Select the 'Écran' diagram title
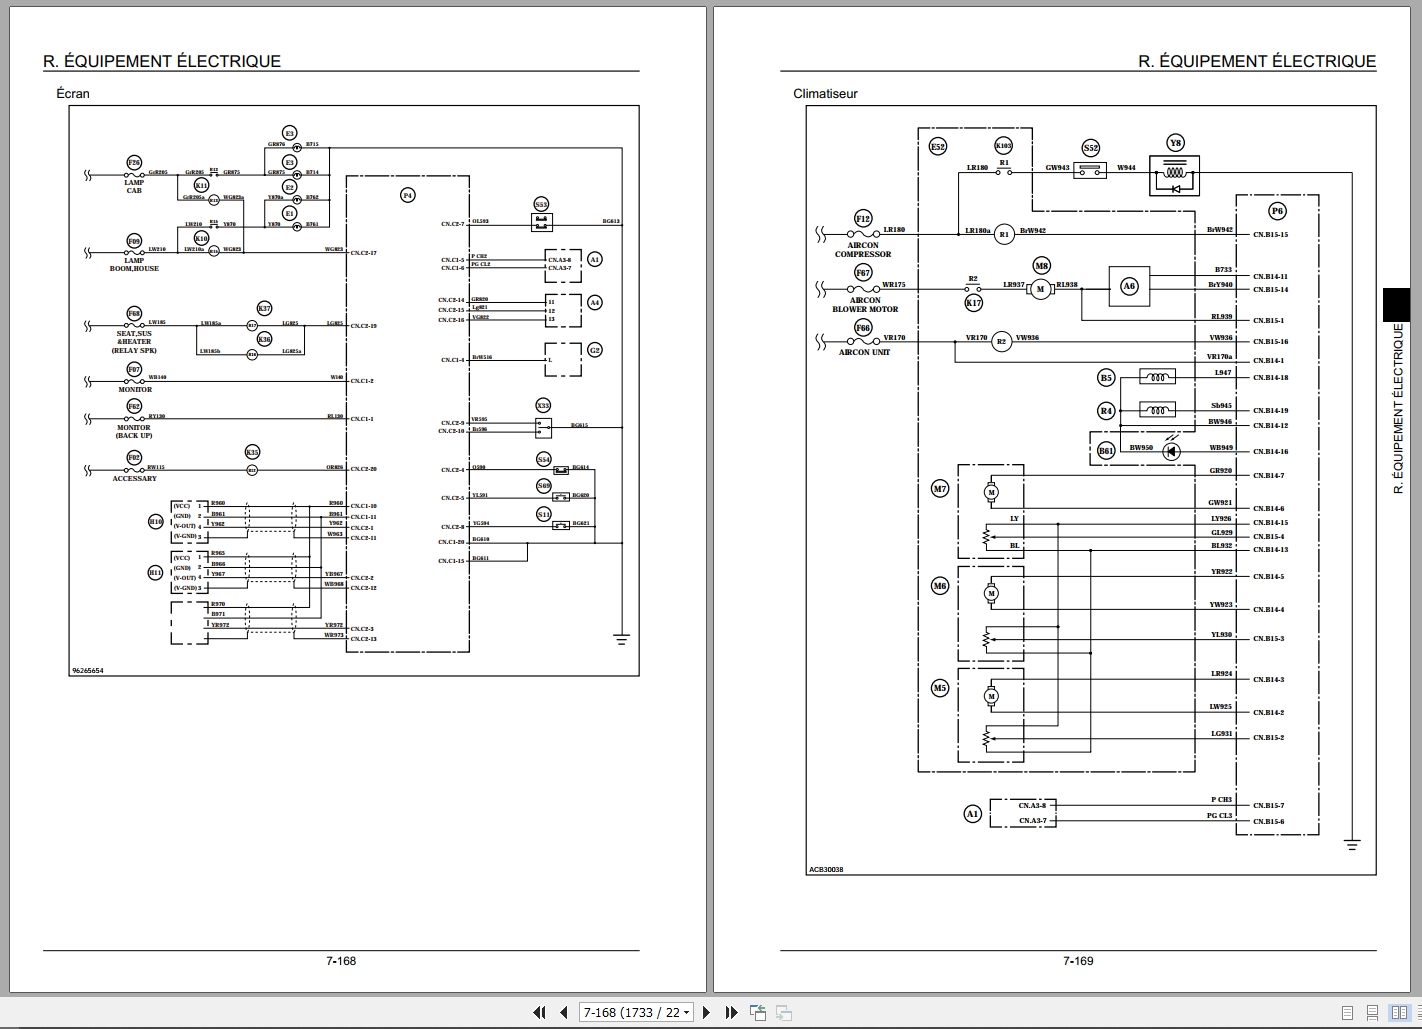 coord(73,94)
